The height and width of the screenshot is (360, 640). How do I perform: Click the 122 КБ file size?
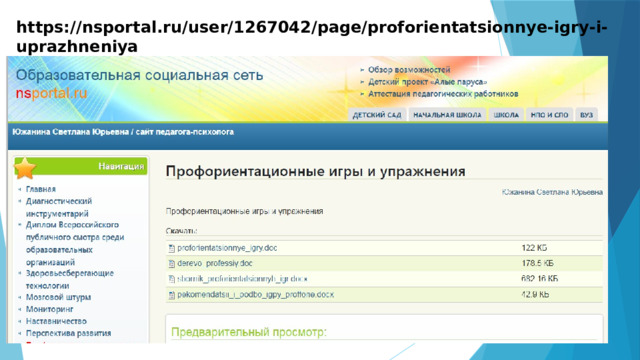[x=534, y=248]
